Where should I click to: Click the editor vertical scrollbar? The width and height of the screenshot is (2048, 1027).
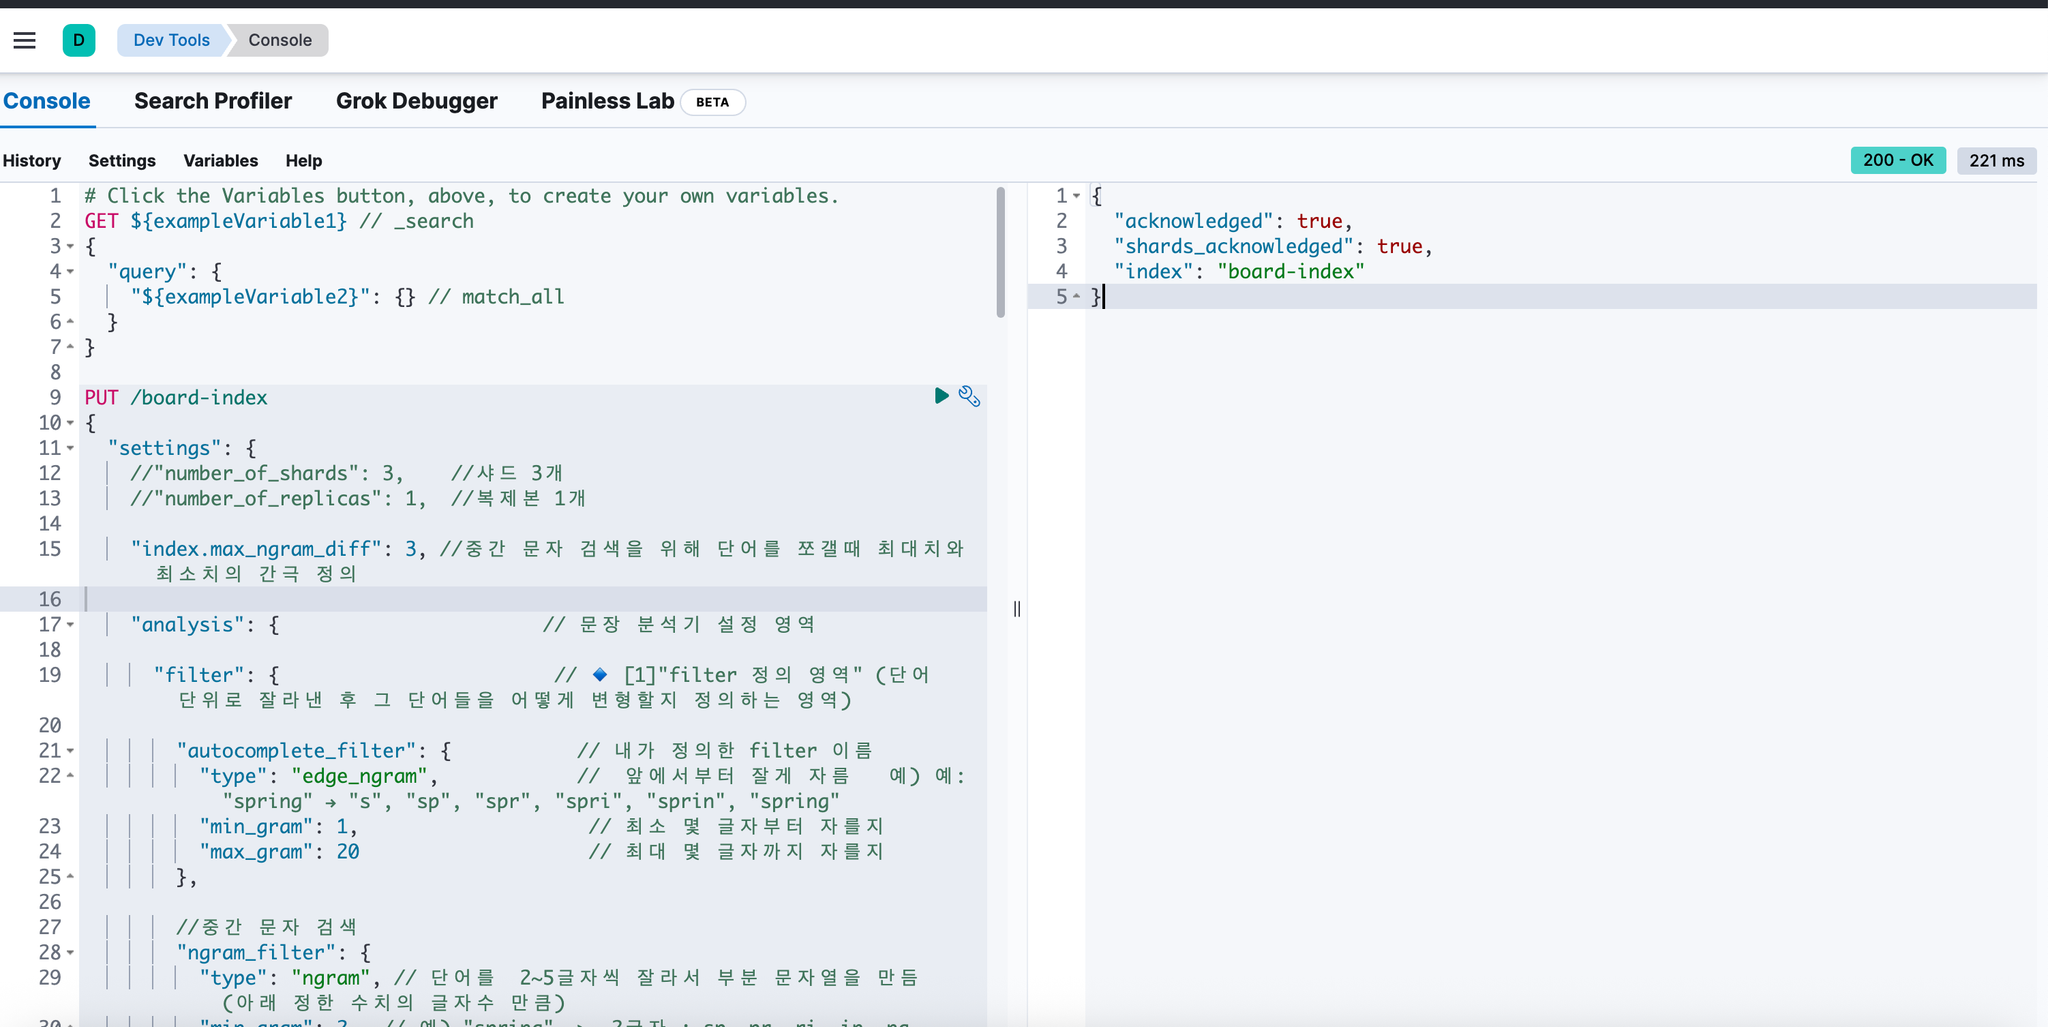(1000, 252)
